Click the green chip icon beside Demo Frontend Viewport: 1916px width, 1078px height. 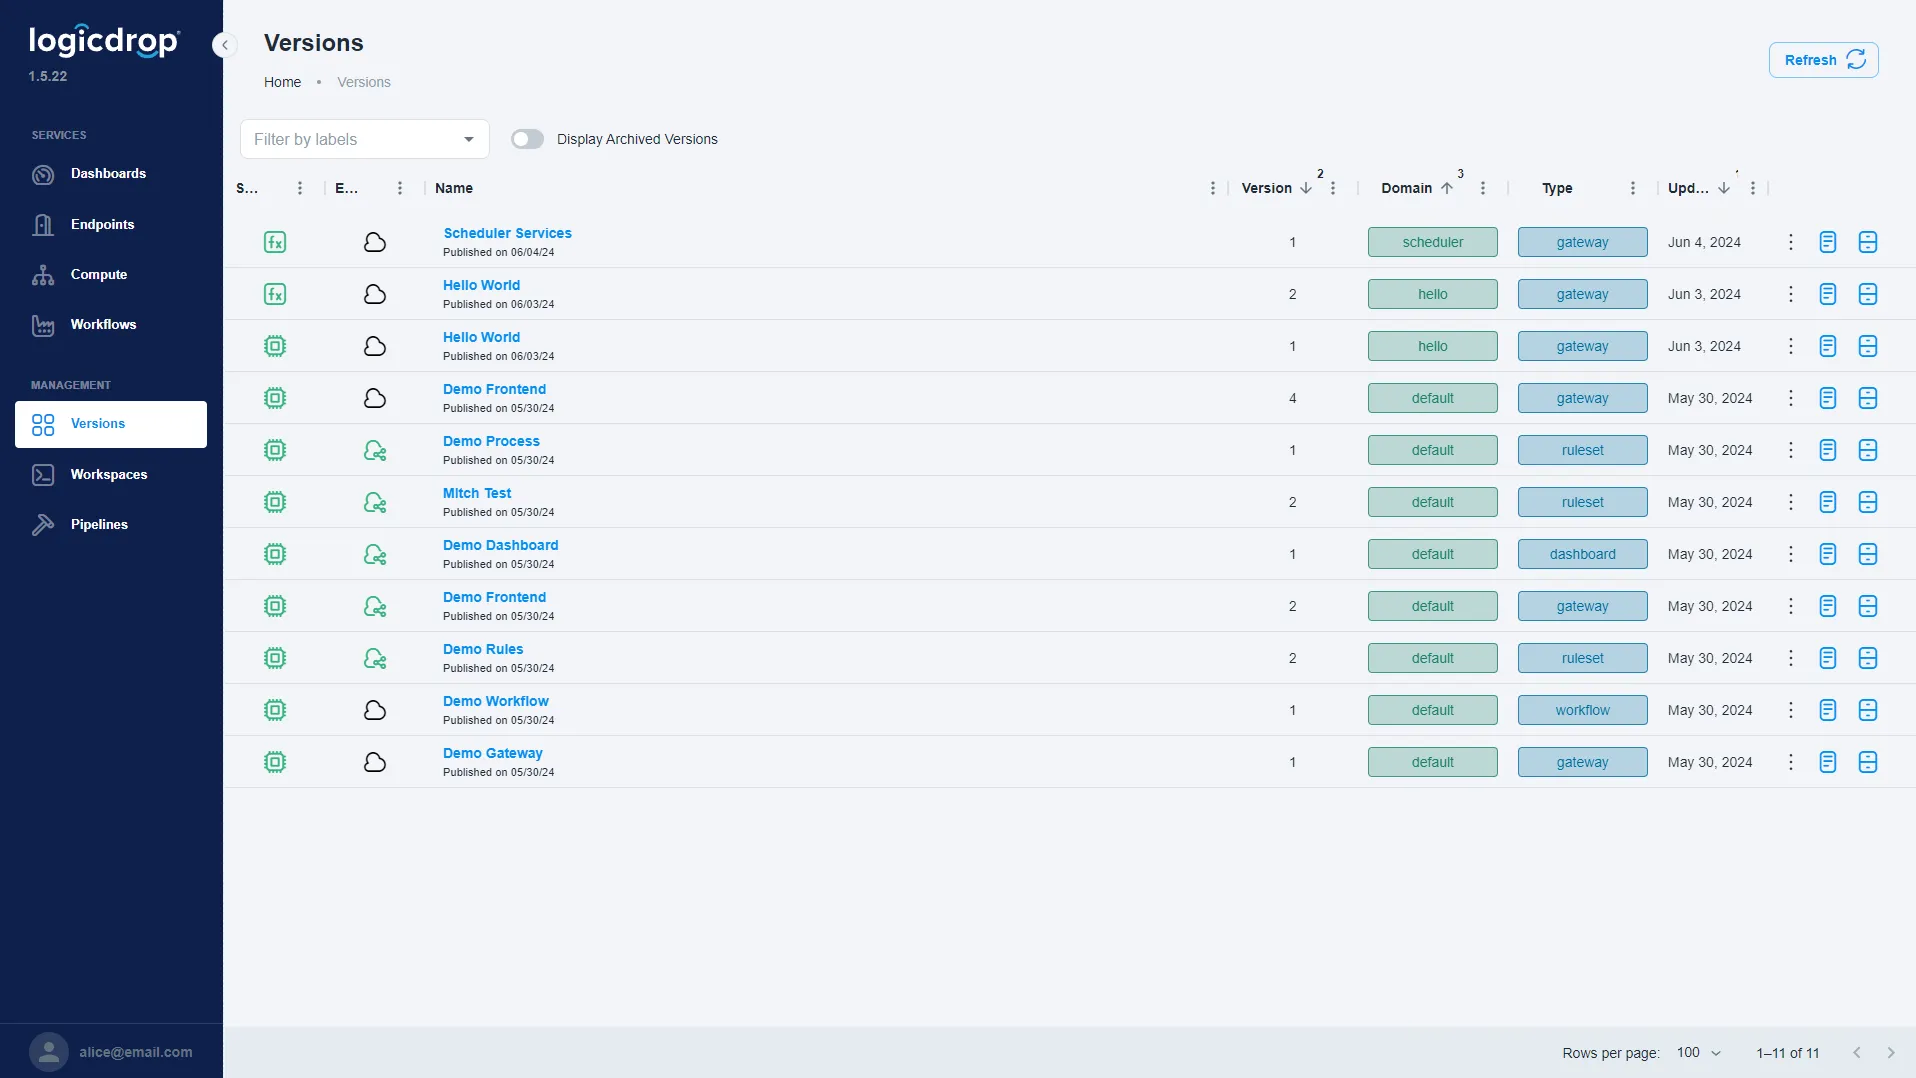[x=275, y=398]
